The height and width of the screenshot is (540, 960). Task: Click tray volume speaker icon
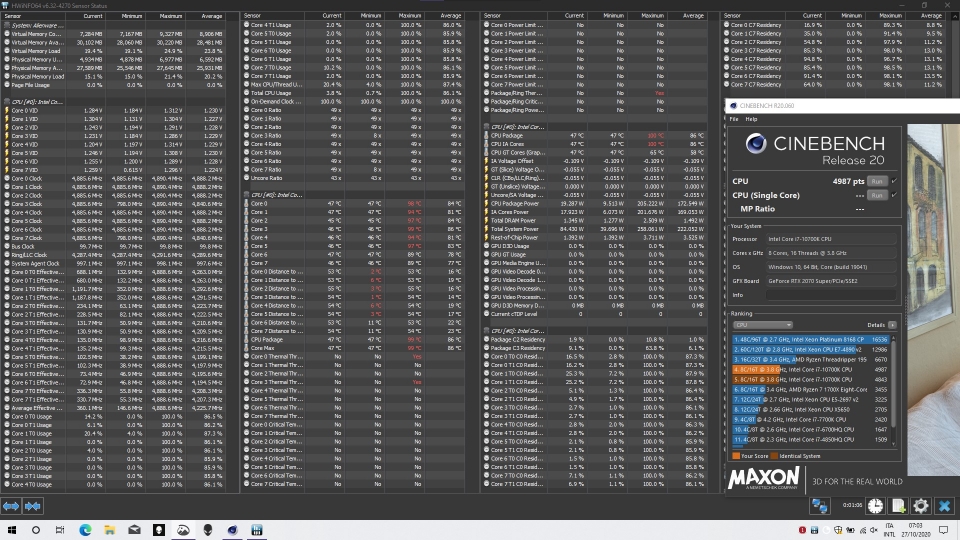pos(873,530)
